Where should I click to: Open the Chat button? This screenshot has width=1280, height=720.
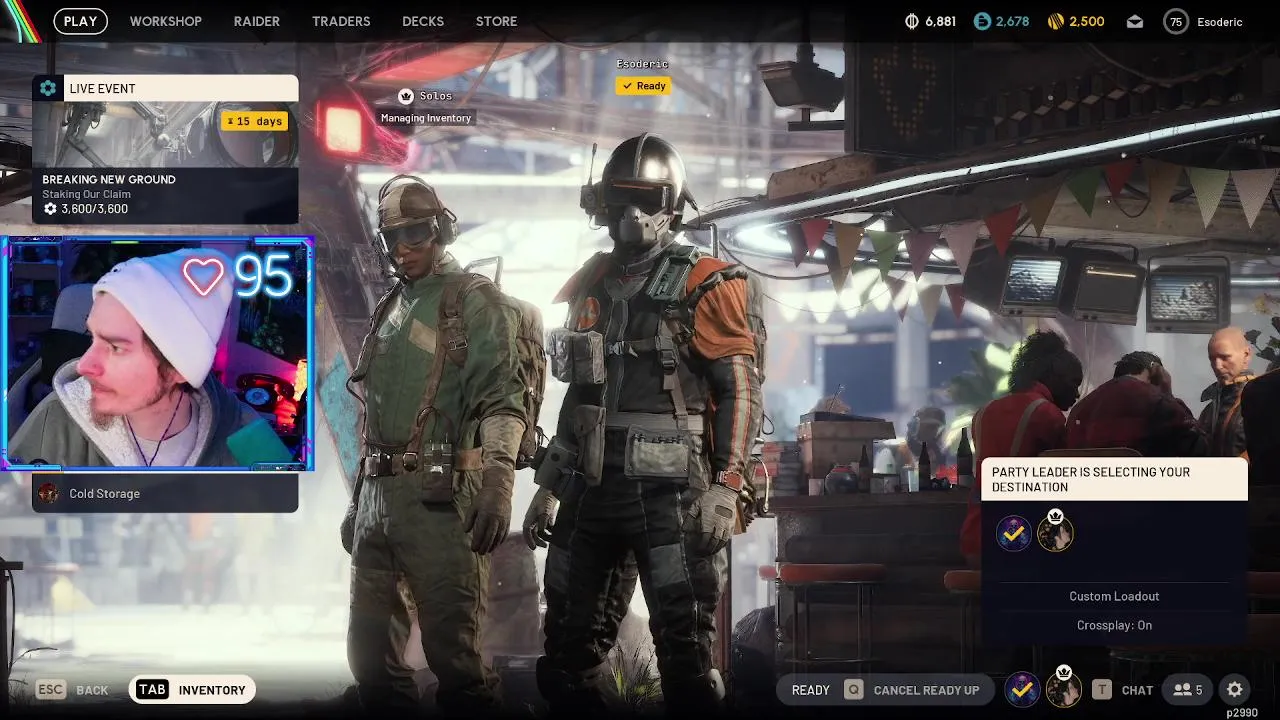pos(1123,690)
